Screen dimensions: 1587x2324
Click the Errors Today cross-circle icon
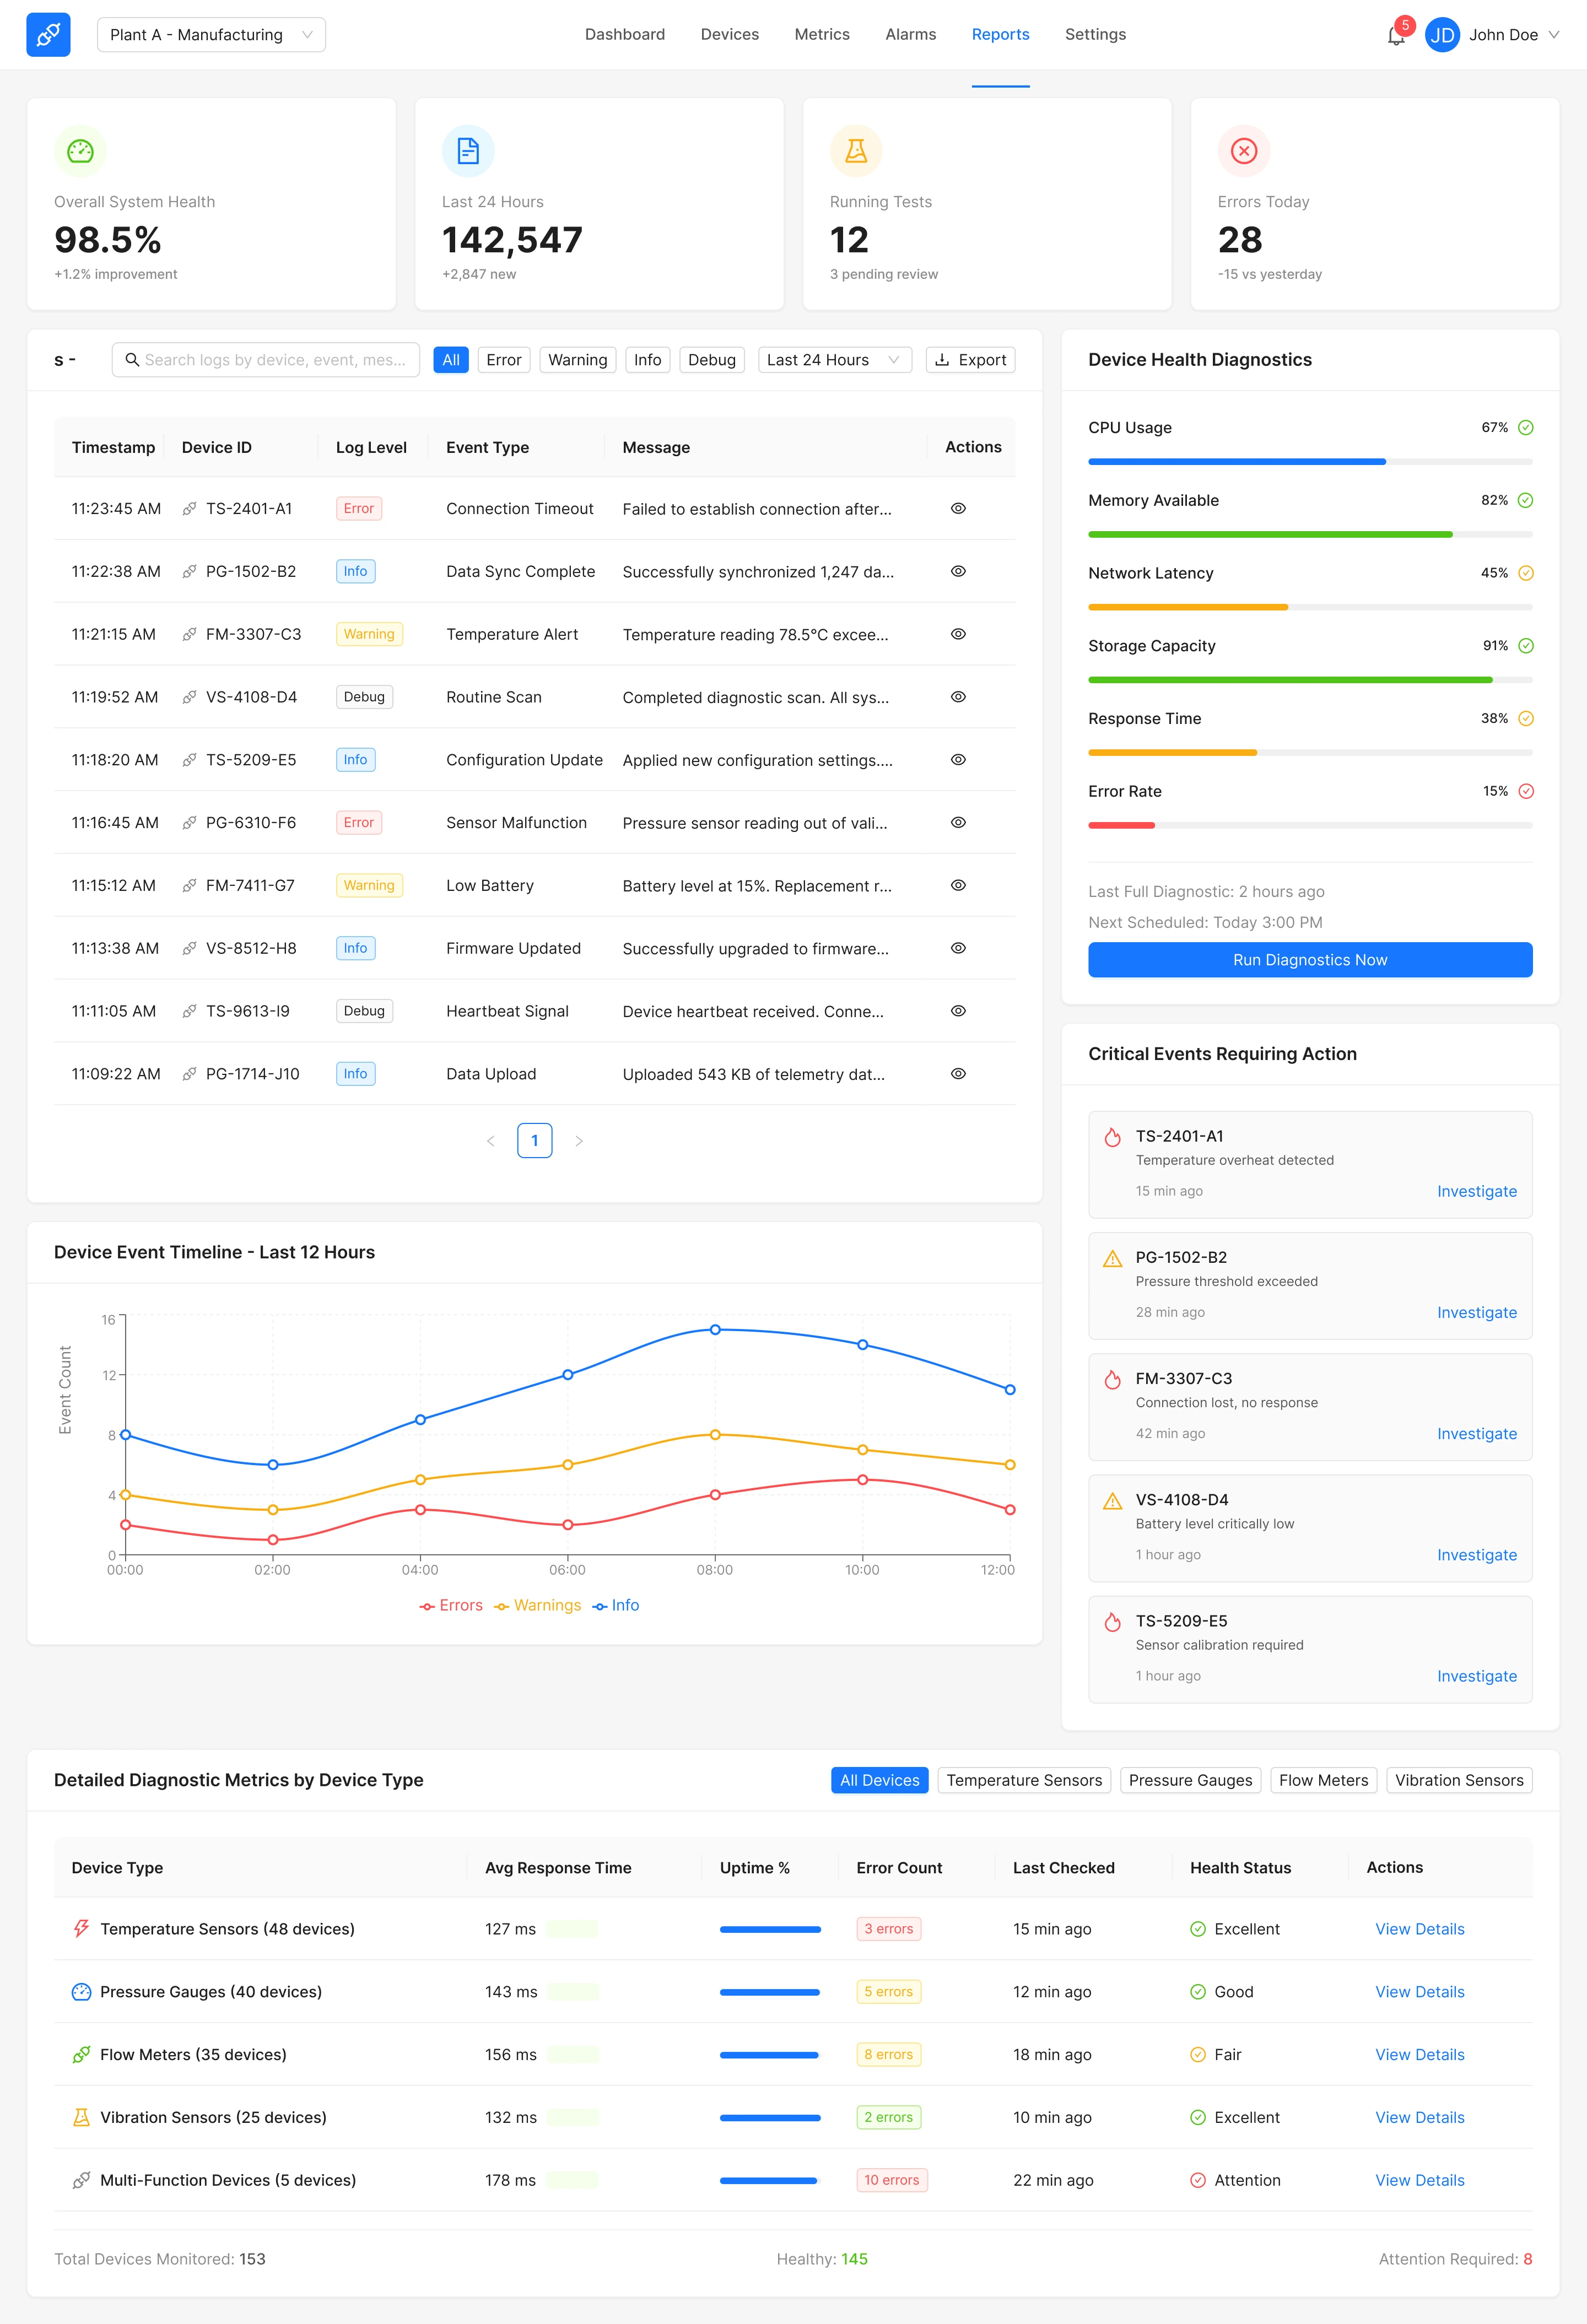1243,151
